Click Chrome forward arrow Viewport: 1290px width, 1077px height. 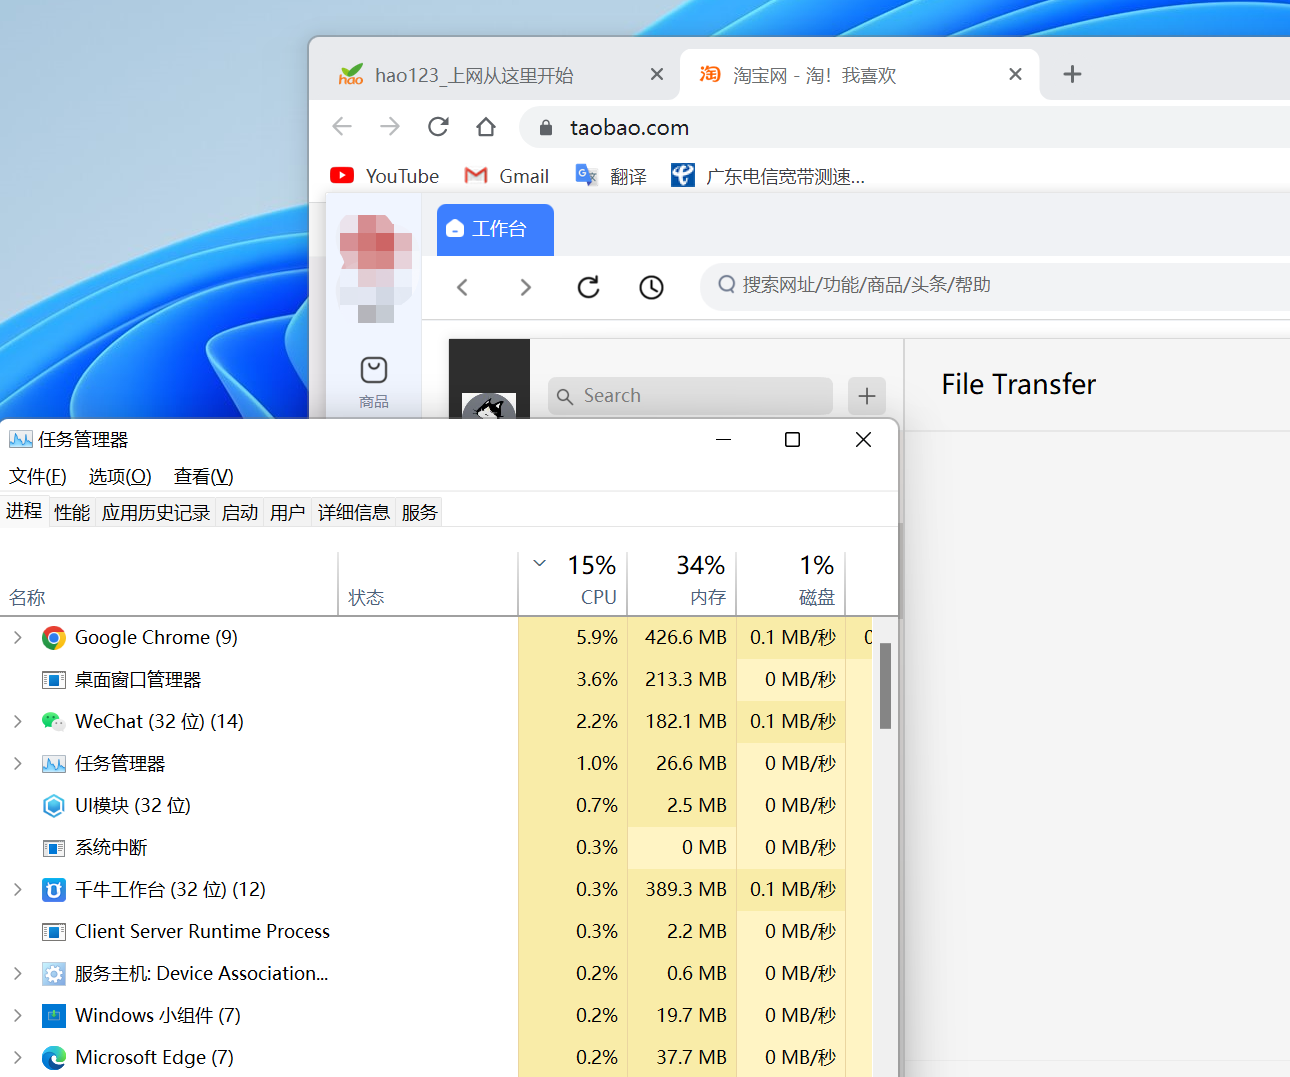pos(390,127)
